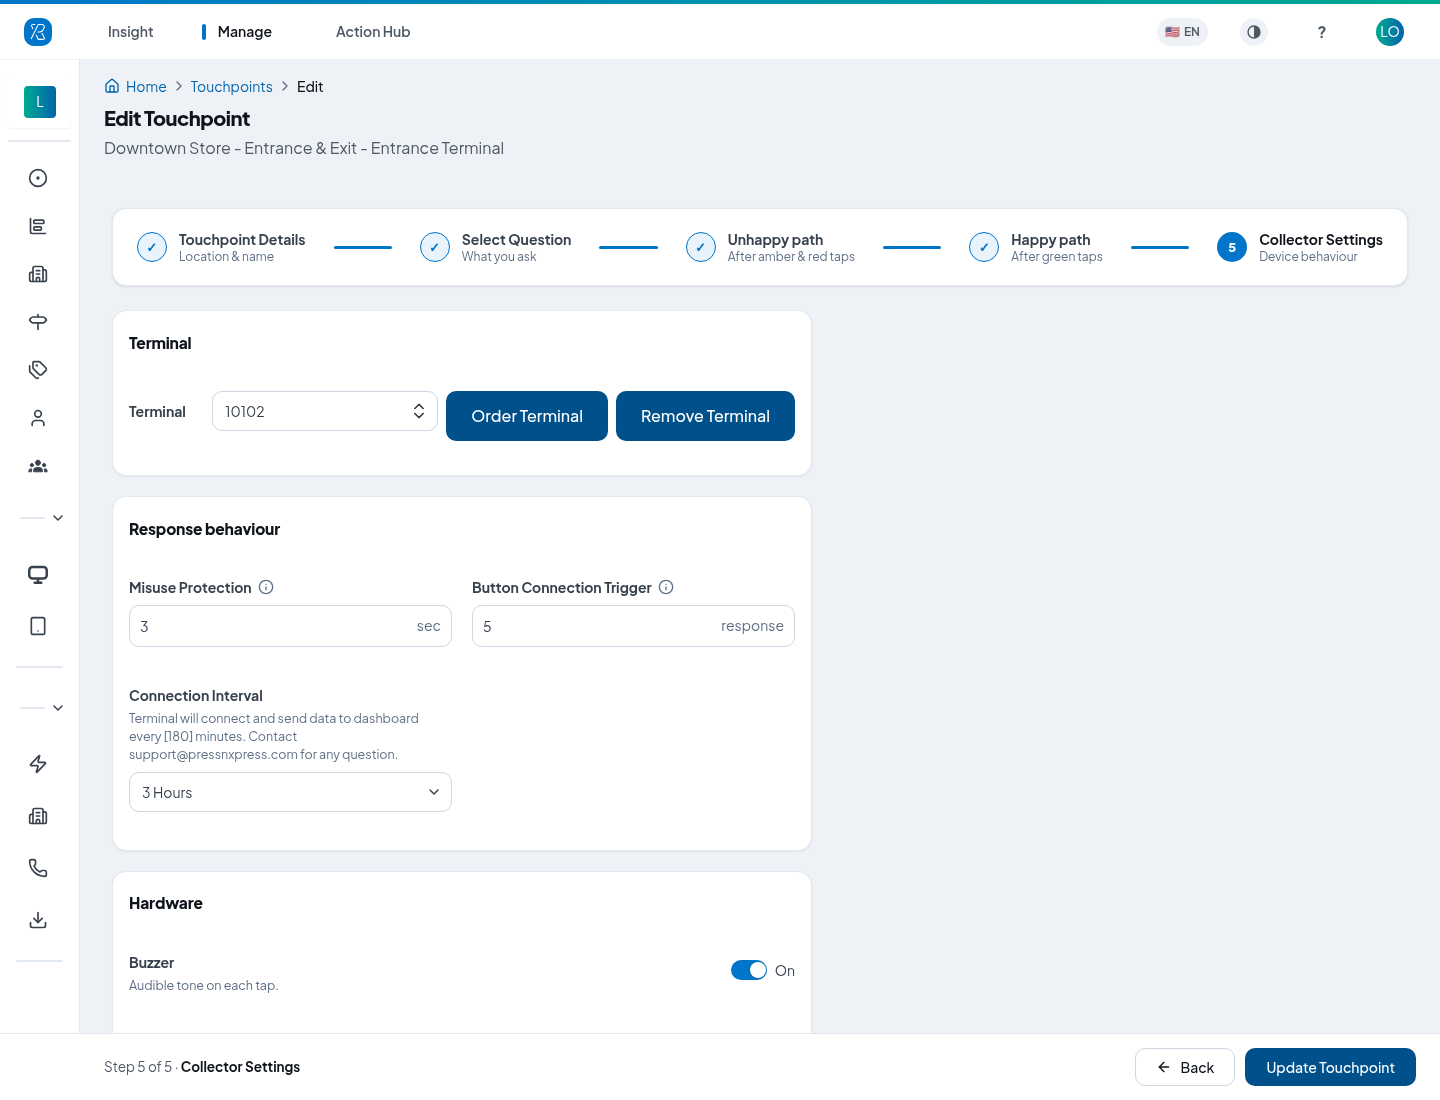
Task: Open the lightning bolt sidebar icon
Action: pyautogui.click(x=38, y=764)
